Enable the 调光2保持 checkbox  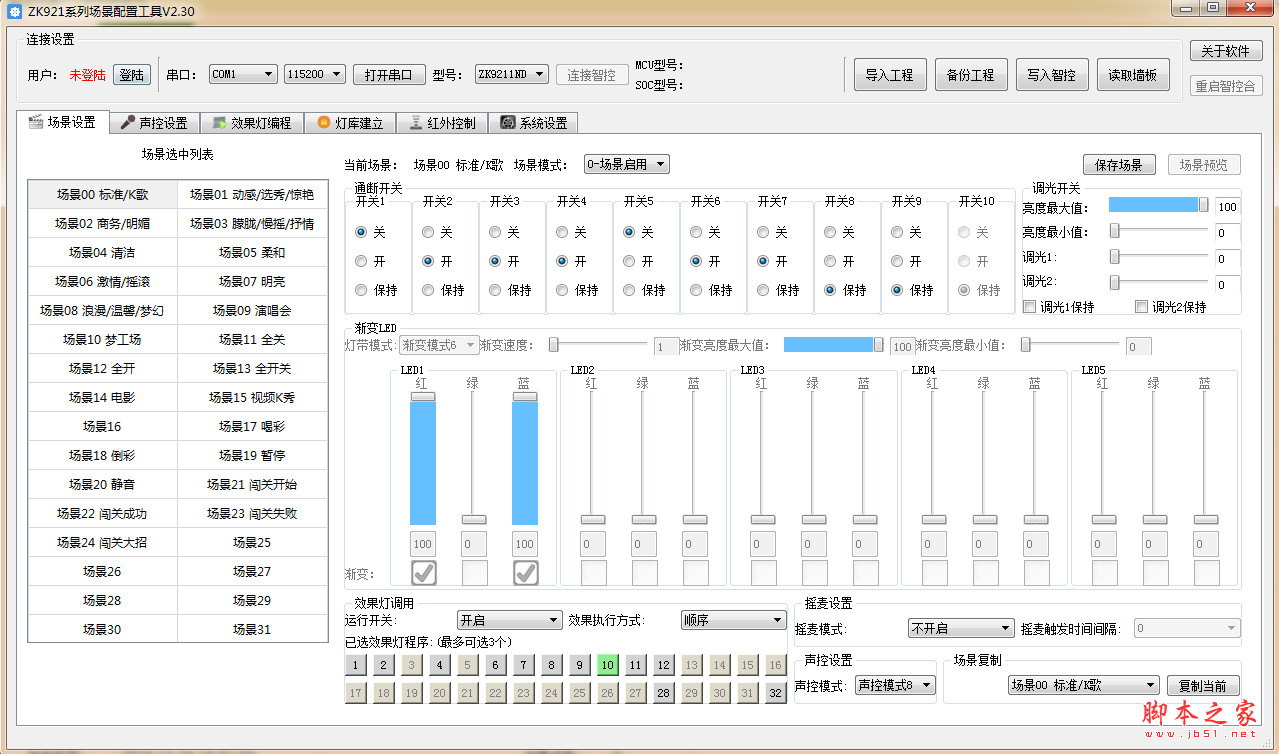(1142, 307)
